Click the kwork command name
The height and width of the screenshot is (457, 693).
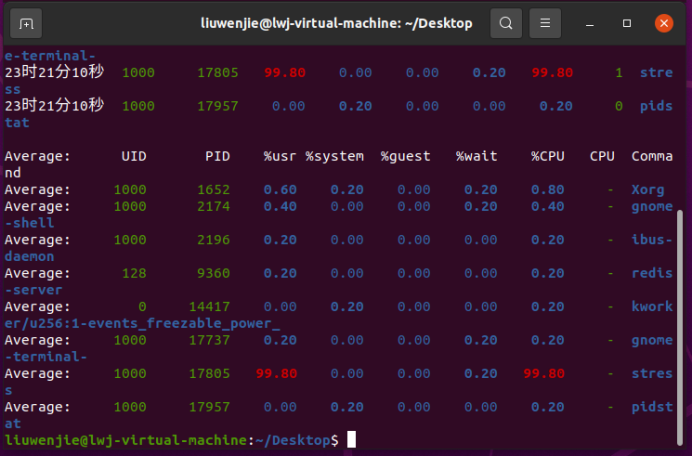click(x=652, y=307)
